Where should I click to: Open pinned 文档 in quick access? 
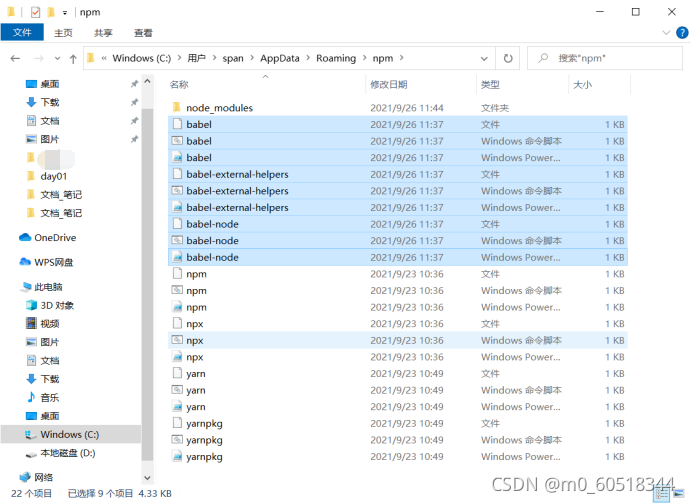pyautogui.click(x=49, y=121)
